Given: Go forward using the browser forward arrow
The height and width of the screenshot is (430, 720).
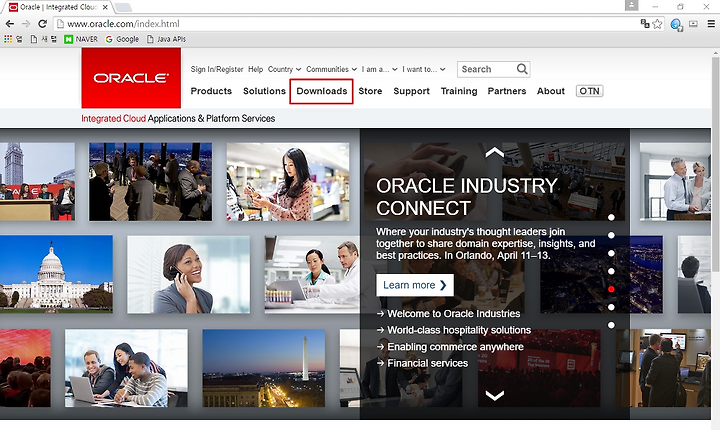Looking at the screenshot, I should coord(26,24).
